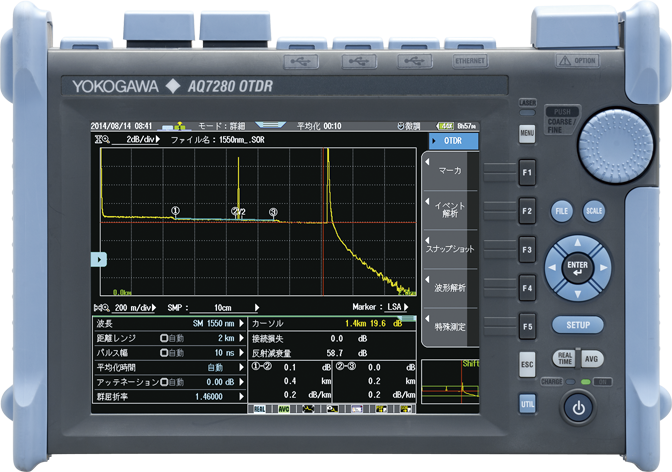Click the file name 1550nm_.SOR
This screenshot has width=672, height=472.
[242, 140]
